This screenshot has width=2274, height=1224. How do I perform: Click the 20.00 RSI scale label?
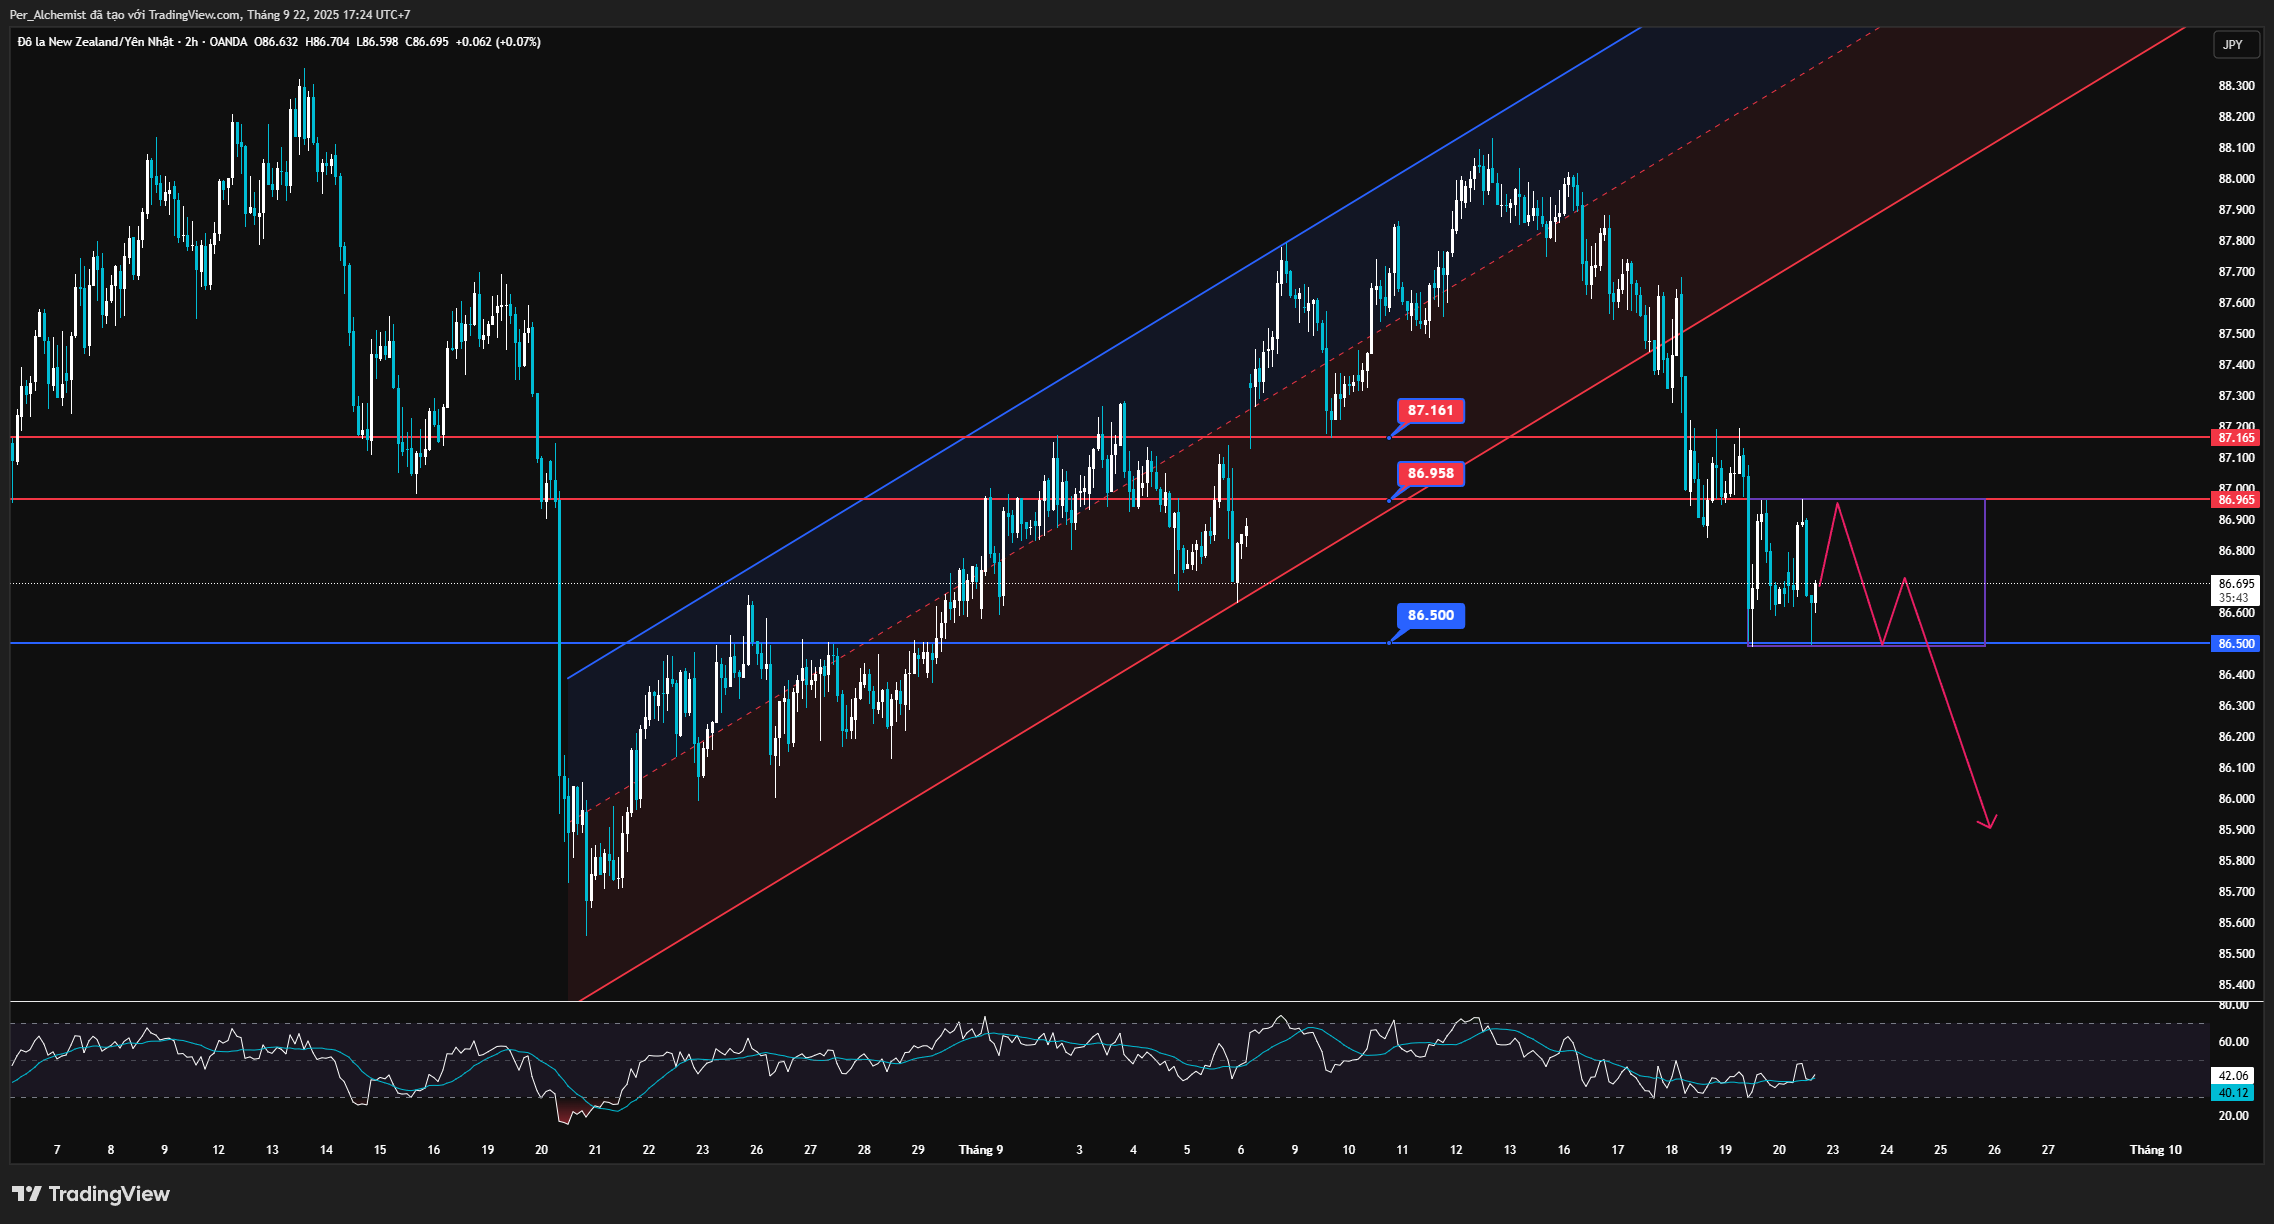pyautogui.click(x=2233, y=1116)
